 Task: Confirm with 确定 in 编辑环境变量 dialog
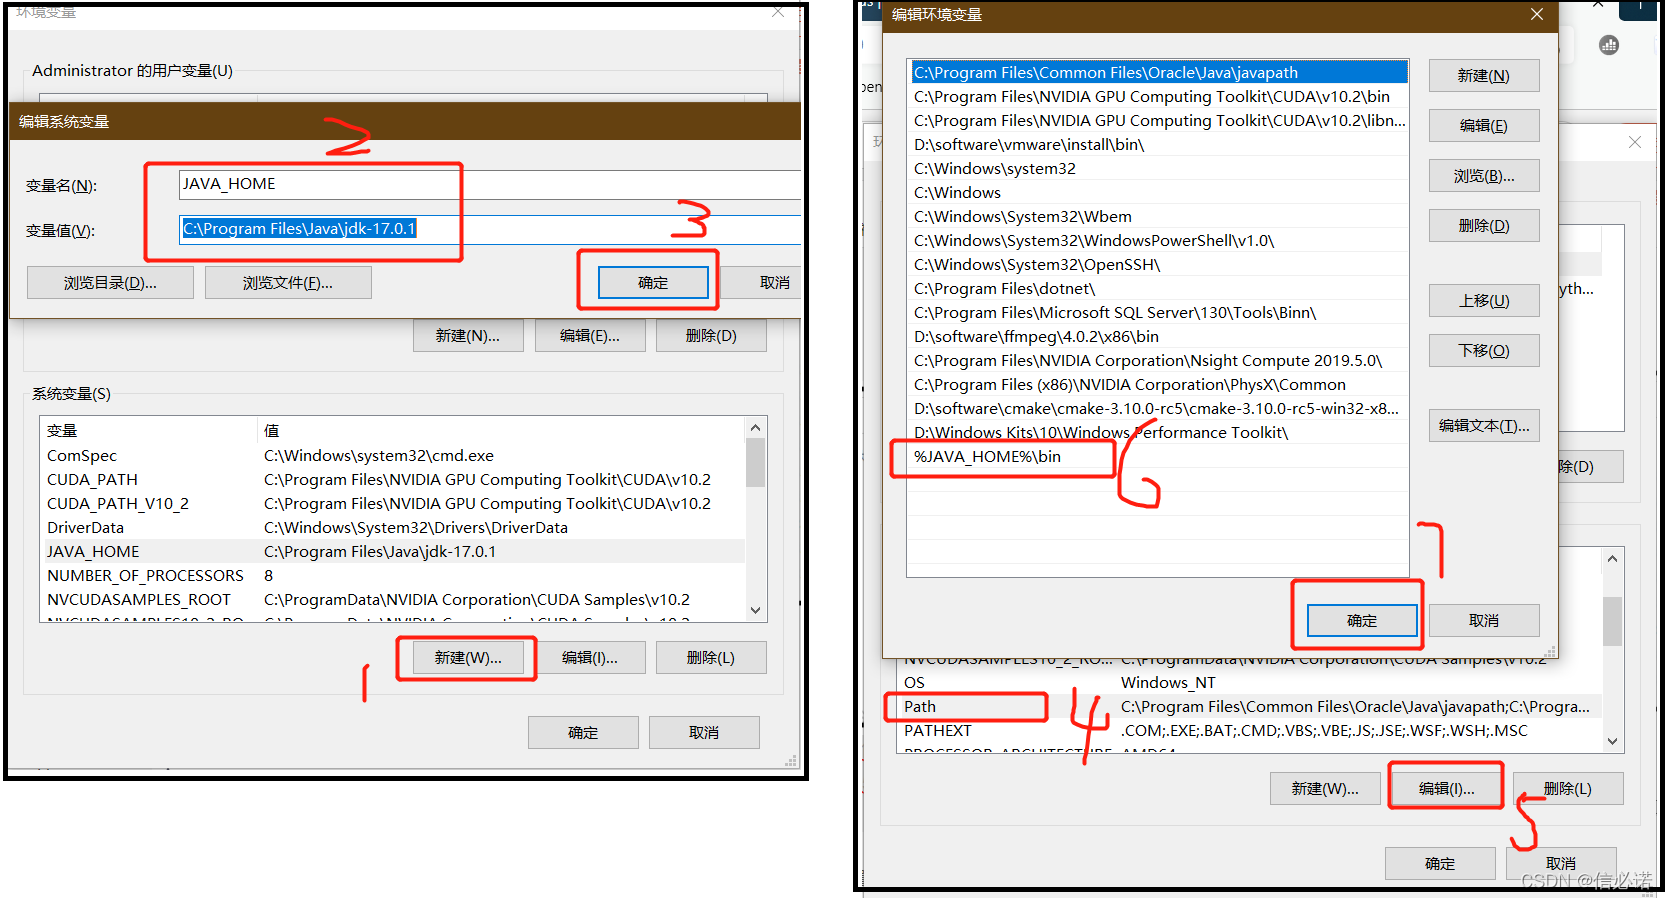coord(1362,621)
